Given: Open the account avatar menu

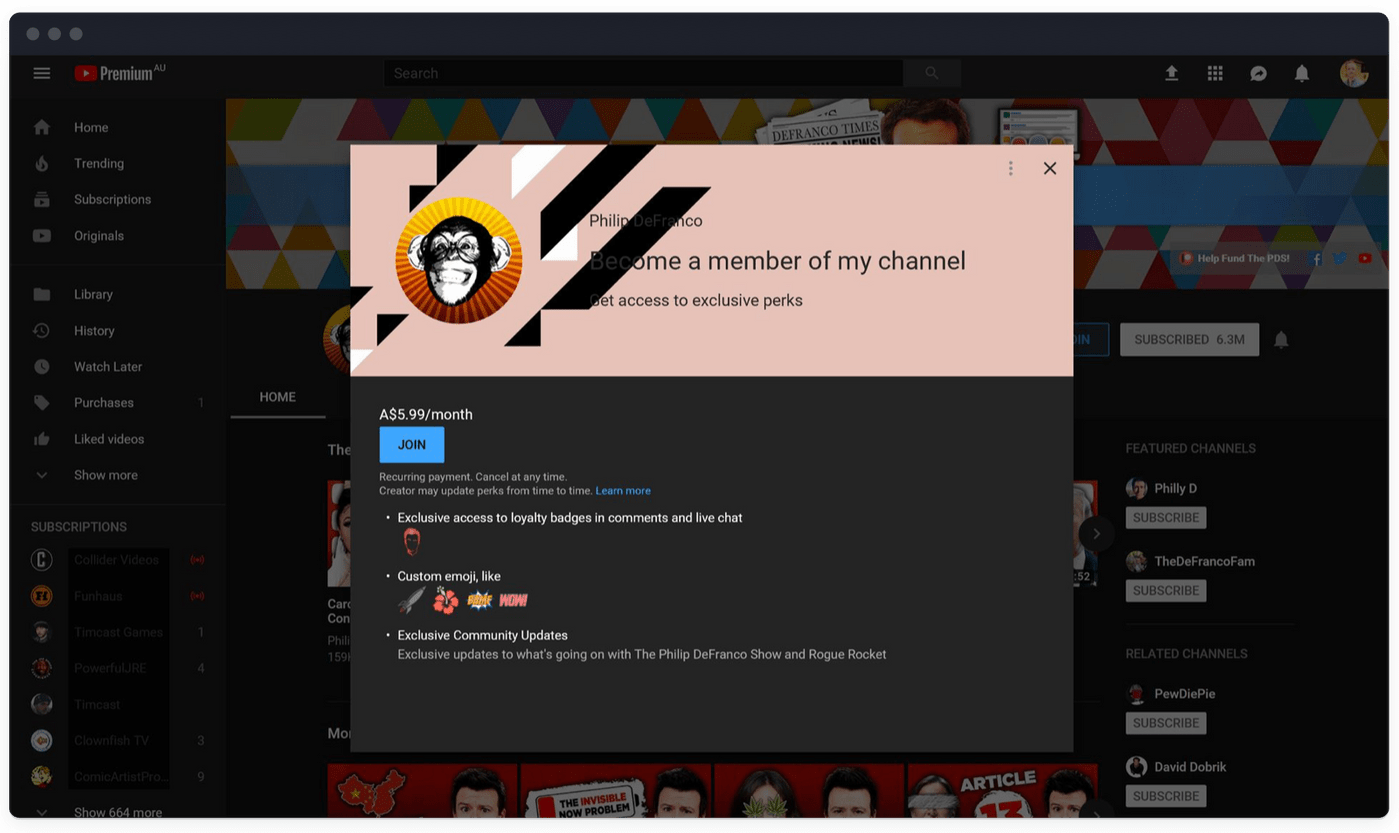Looking at the screenshot, I should point(1354,73).
